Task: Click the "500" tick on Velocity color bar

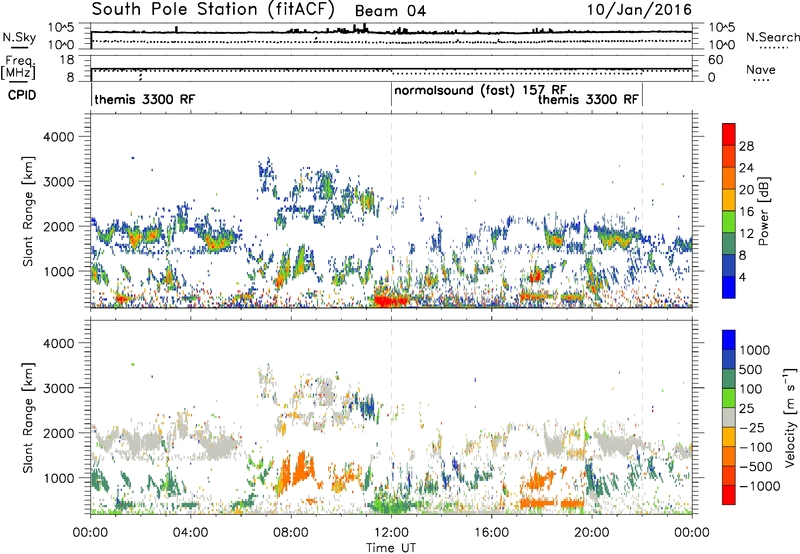Action: coord(750,369)
